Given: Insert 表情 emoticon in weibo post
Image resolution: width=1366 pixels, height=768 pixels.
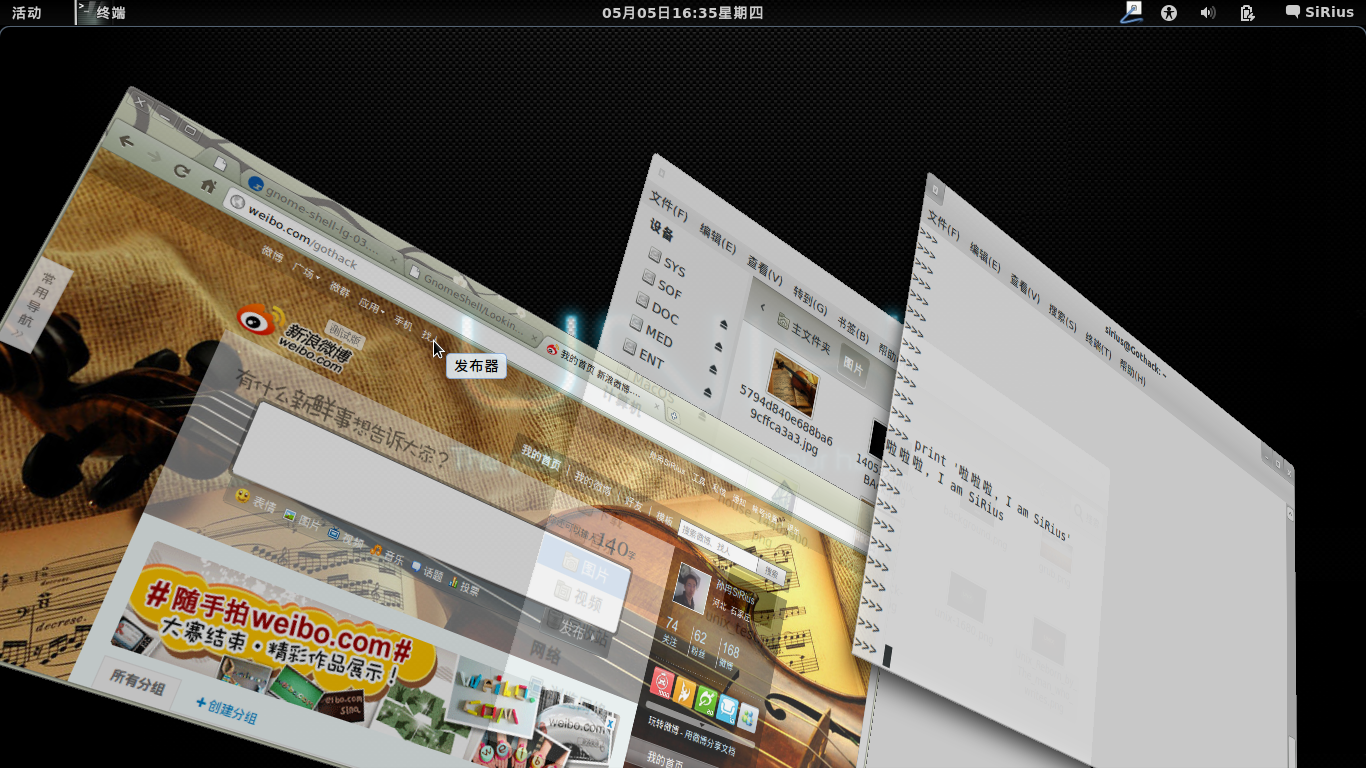Looking at the screenshot, I should pos(254,500).
